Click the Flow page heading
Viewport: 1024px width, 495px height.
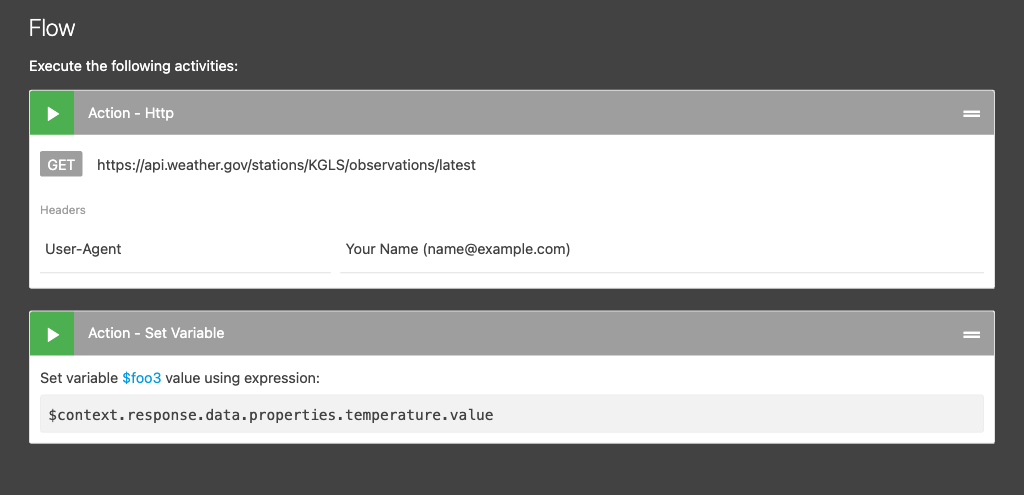click(x=52, y=27)
